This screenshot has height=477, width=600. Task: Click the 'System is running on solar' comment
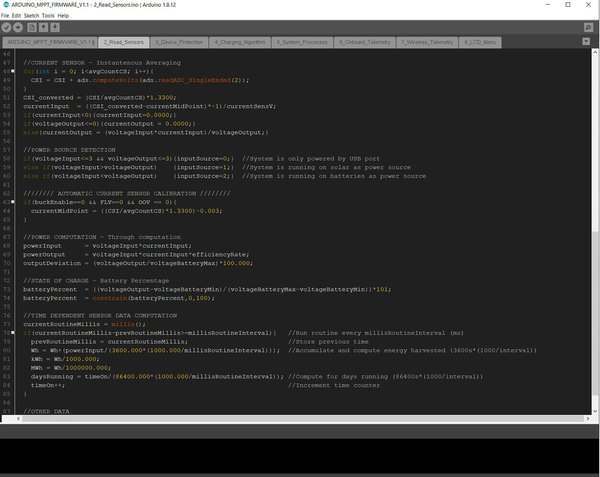point(326,168)
